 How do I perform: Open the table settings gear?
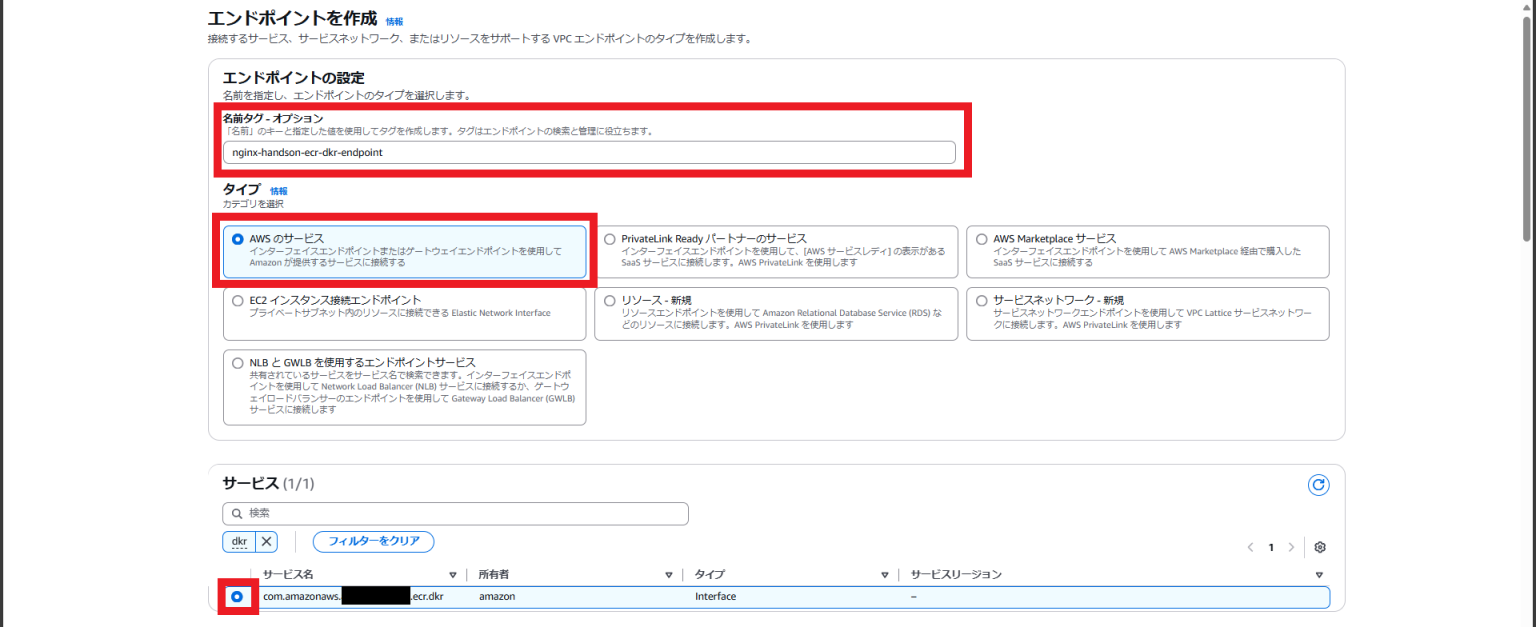pyautogui.click(x=1320, y=547)
